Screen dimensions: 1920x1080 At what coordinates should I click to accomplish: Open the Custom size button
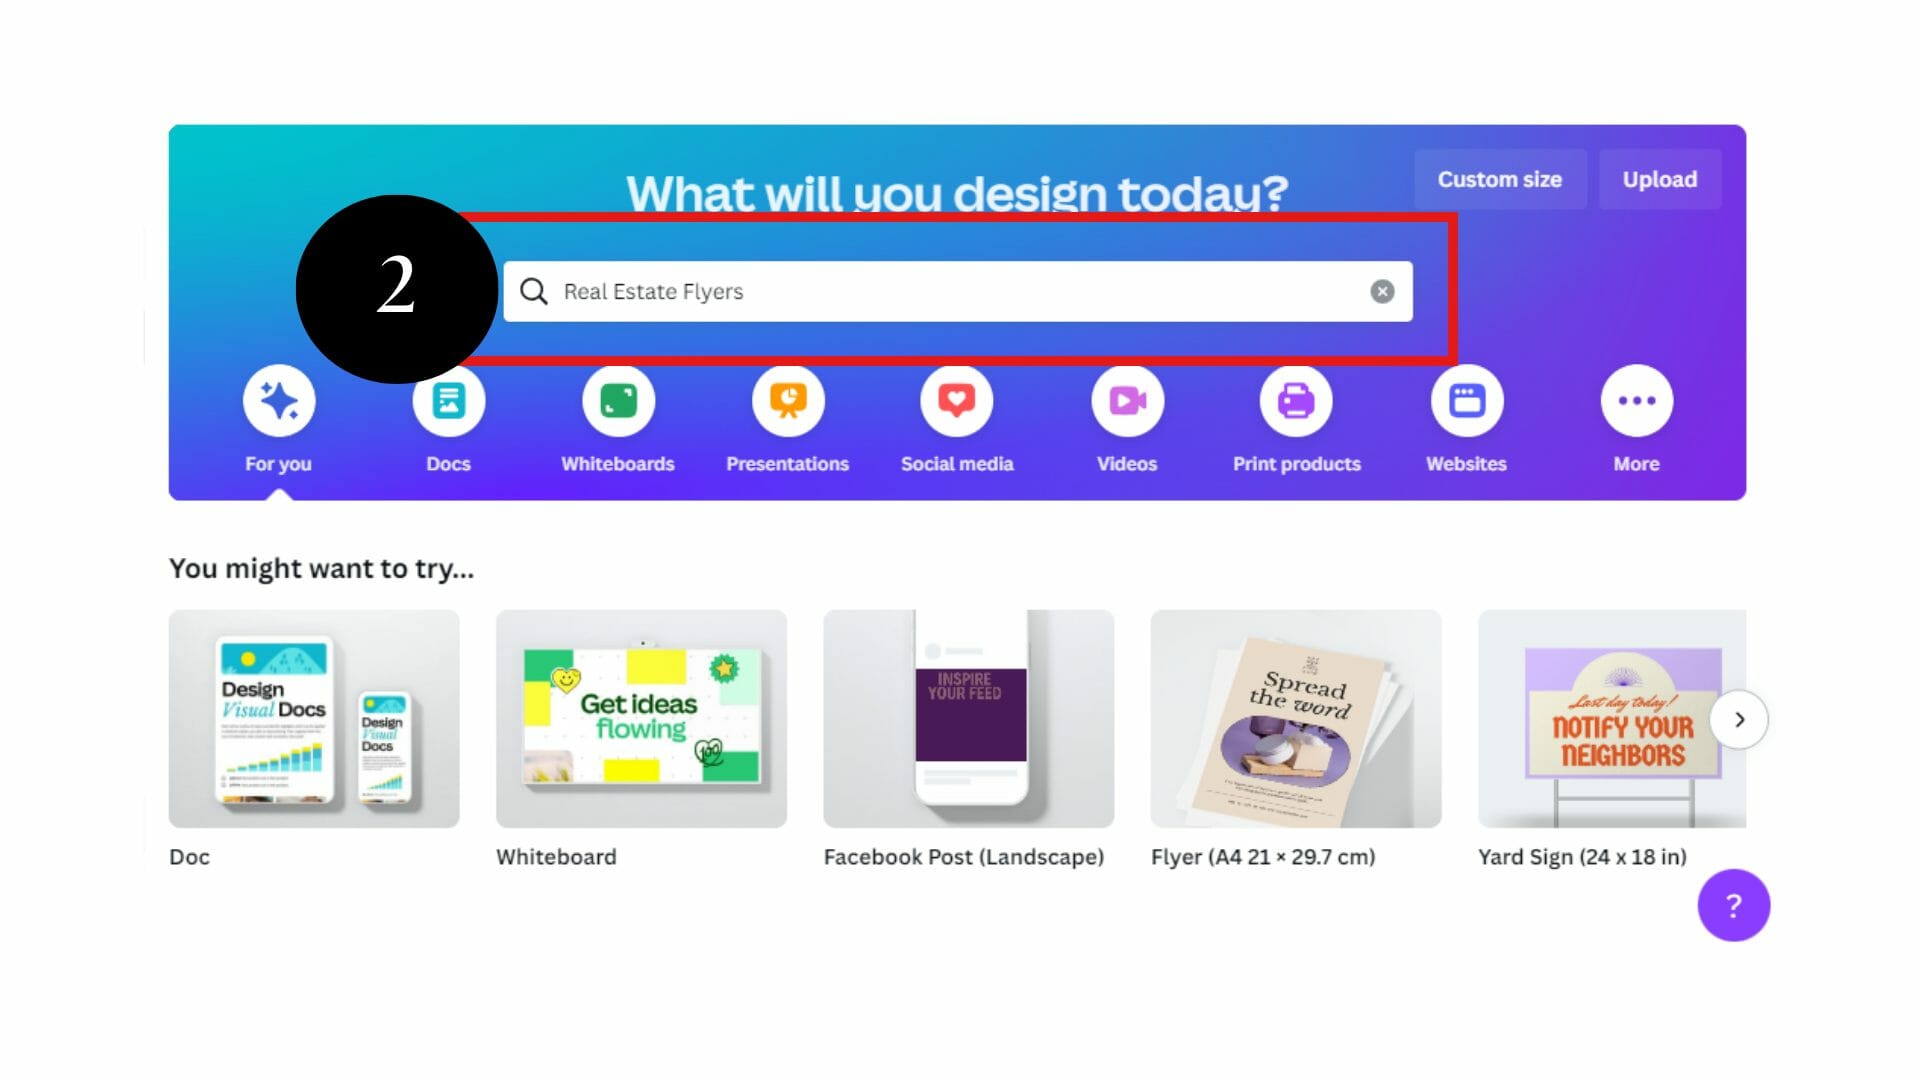(1500, 179)
